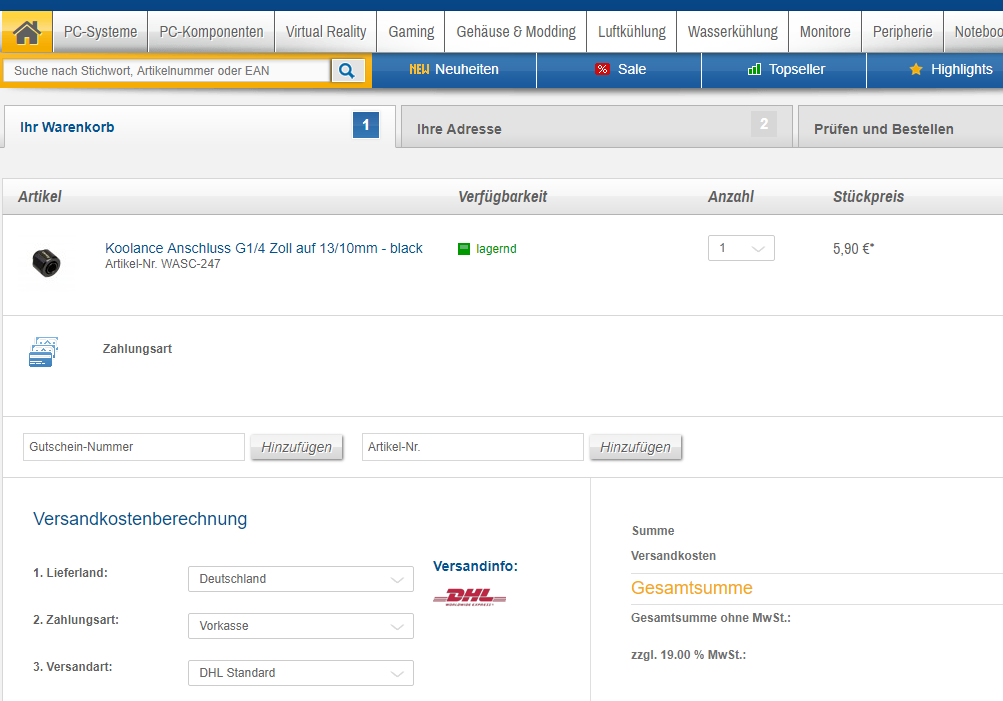Click the Stückpreis column header

(x=868, y=196)
